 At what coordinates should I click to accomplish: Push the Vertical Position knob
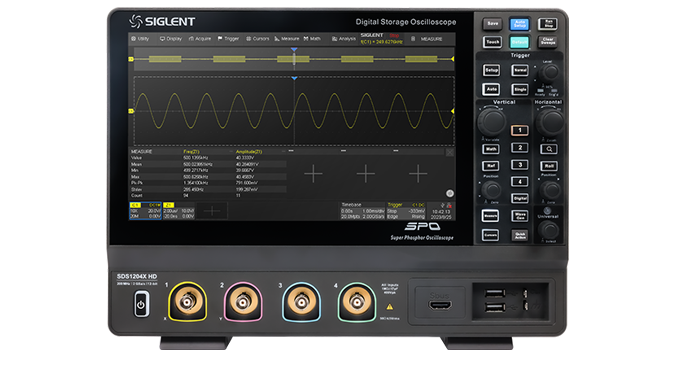click(491, 190)
